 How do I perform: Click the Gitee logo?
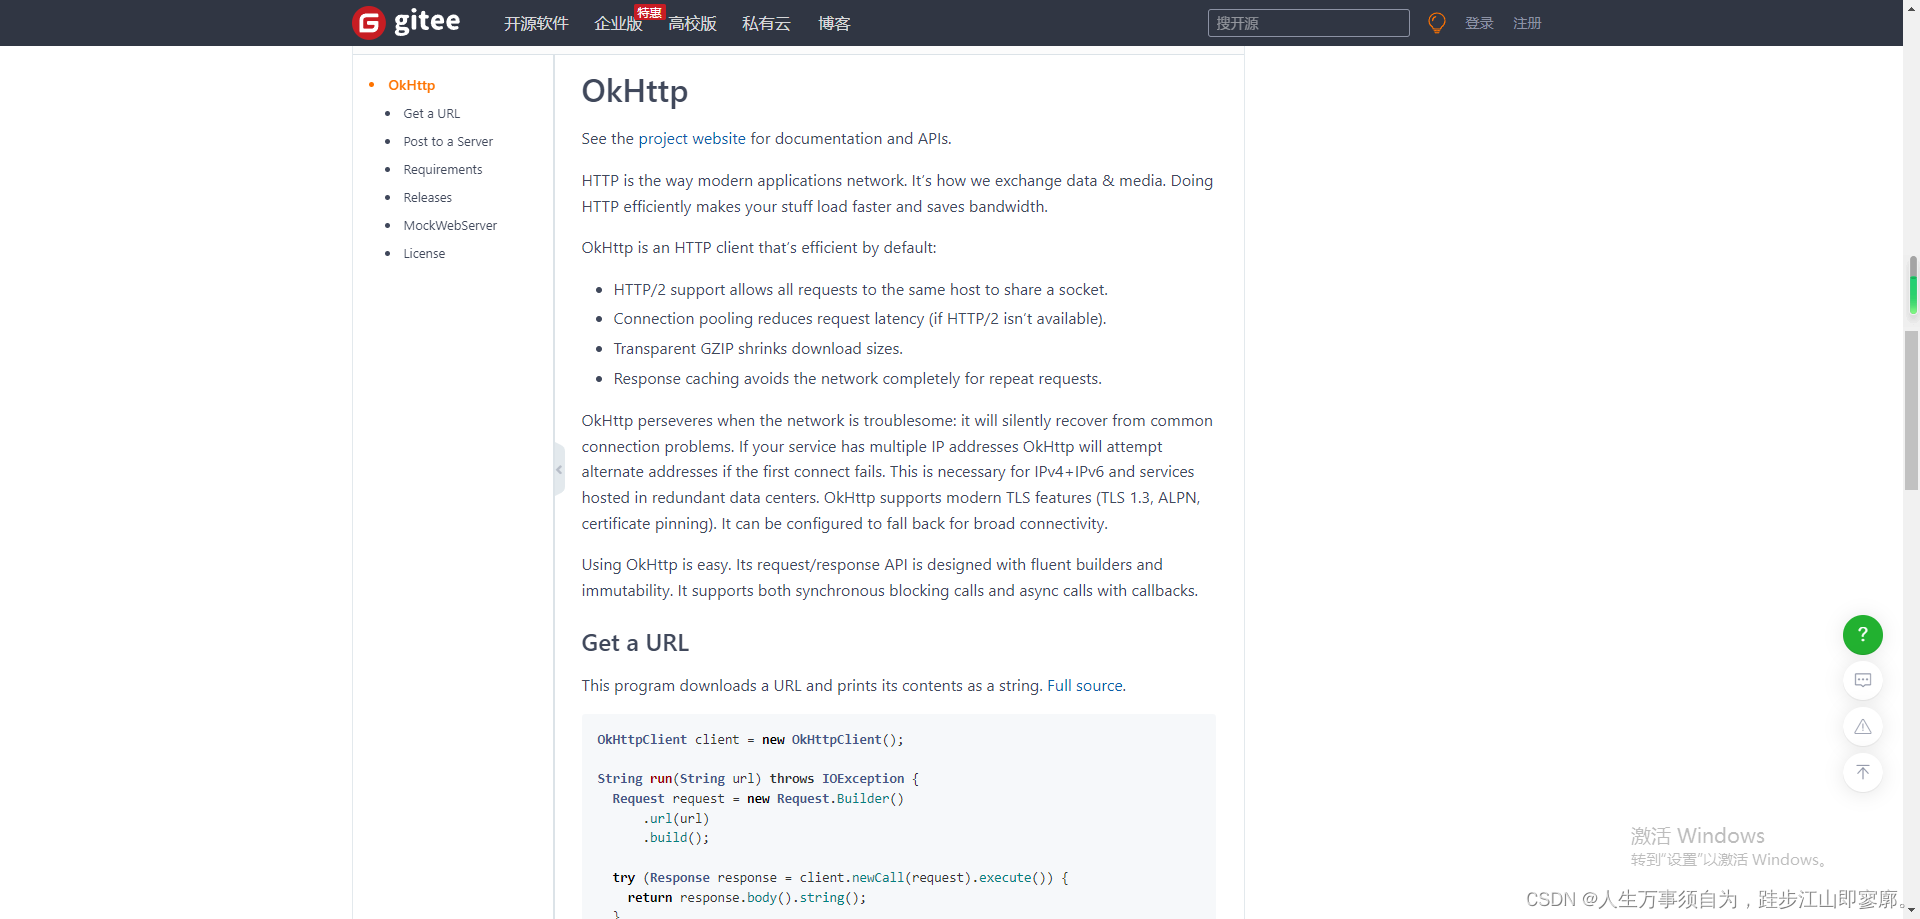pos(405,22)
